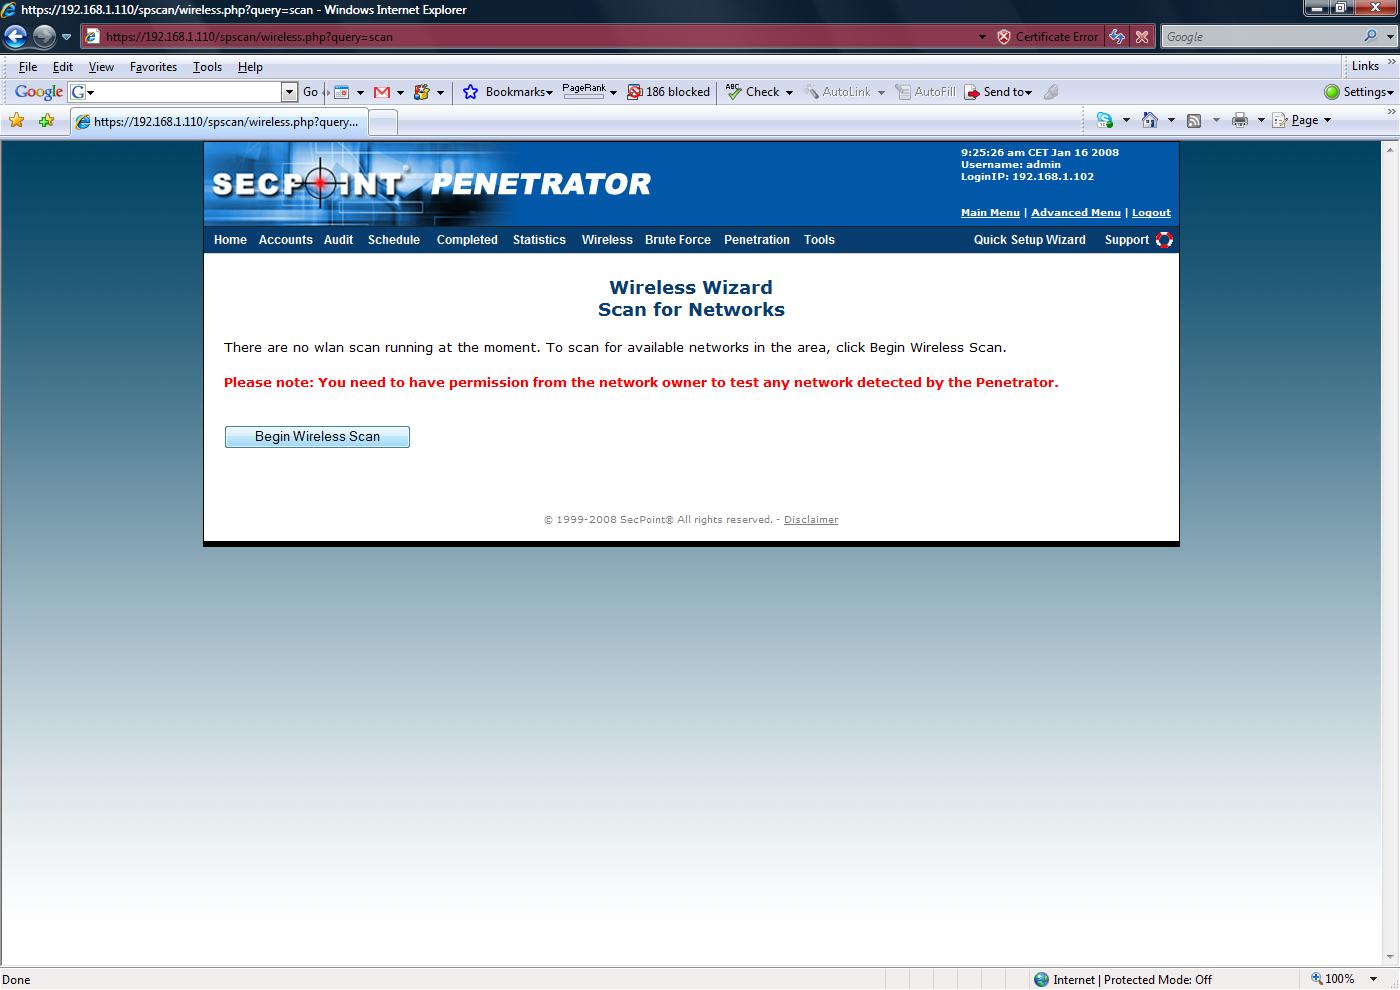Click the Add to Favorites star-plus icon
Viewport: 1400px width, 990px height.
tap(46, 121)
